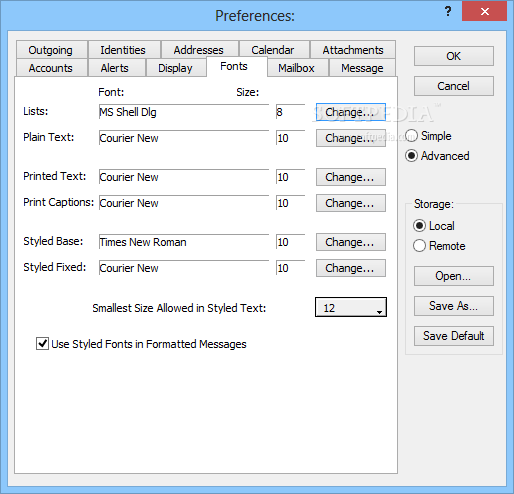The height and width of the screenshot is (494, 514).
Task: Click the Styled Base Times New Roman field
Action: click(x=184, y=242)
